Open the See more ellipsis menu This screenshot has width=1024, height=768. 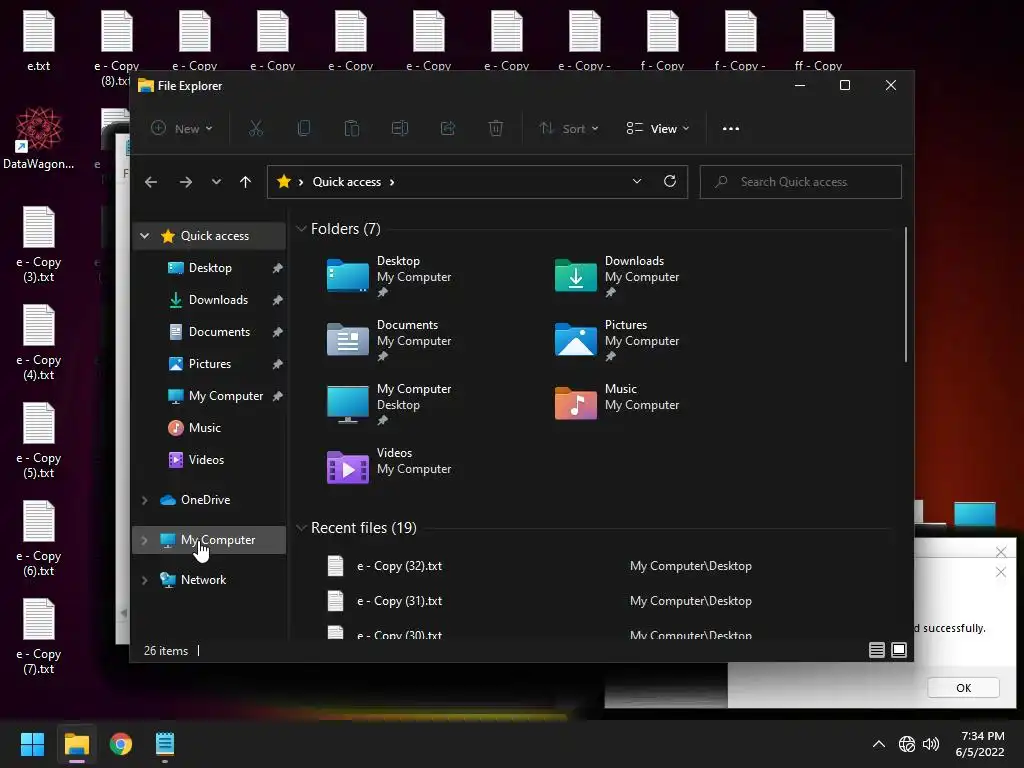[731, 129]
